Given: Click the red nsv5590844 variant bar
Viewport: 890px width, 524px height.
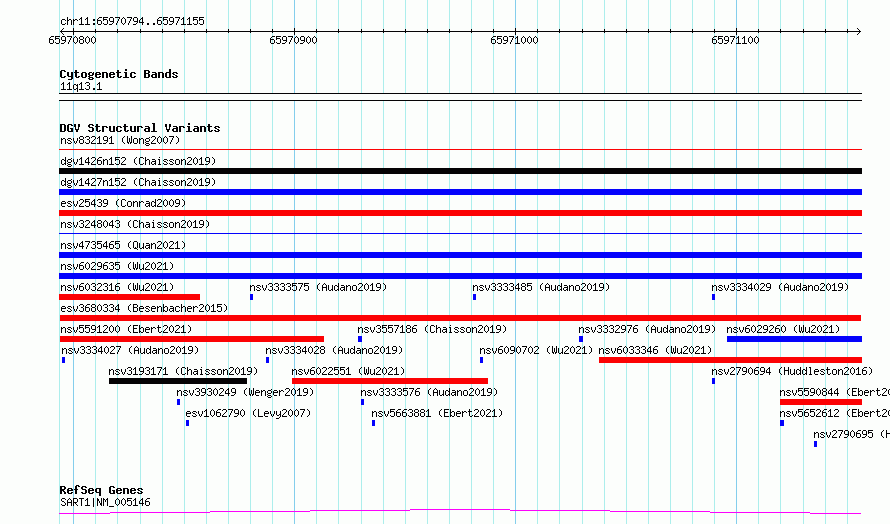Looking at the screenshot, I should point(821,402).
